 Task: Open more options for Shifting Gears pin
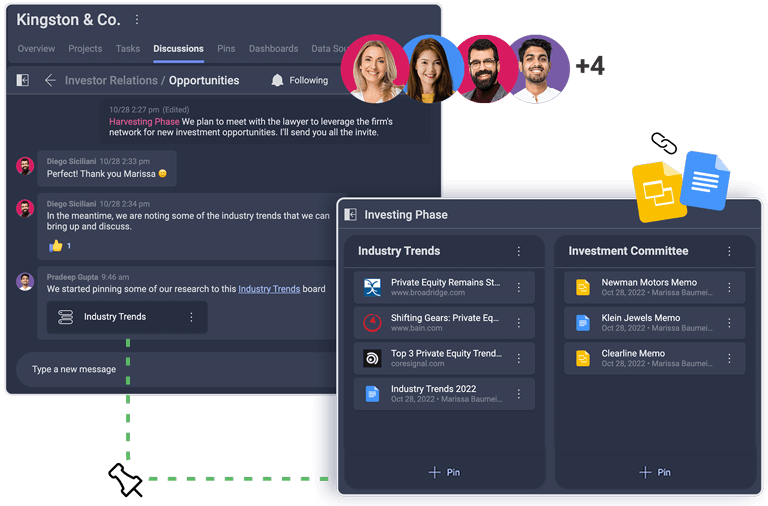(519, 323)
